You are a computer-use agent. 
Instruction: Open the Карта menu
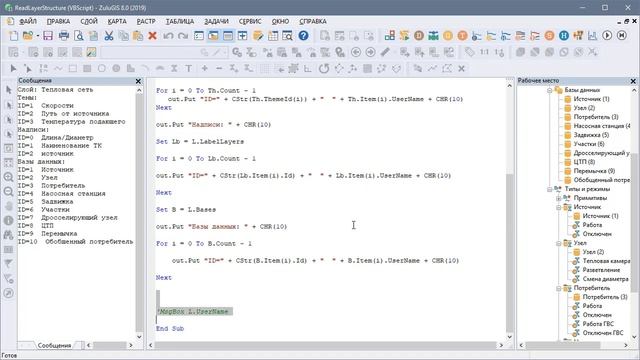[x=117, y=21]
